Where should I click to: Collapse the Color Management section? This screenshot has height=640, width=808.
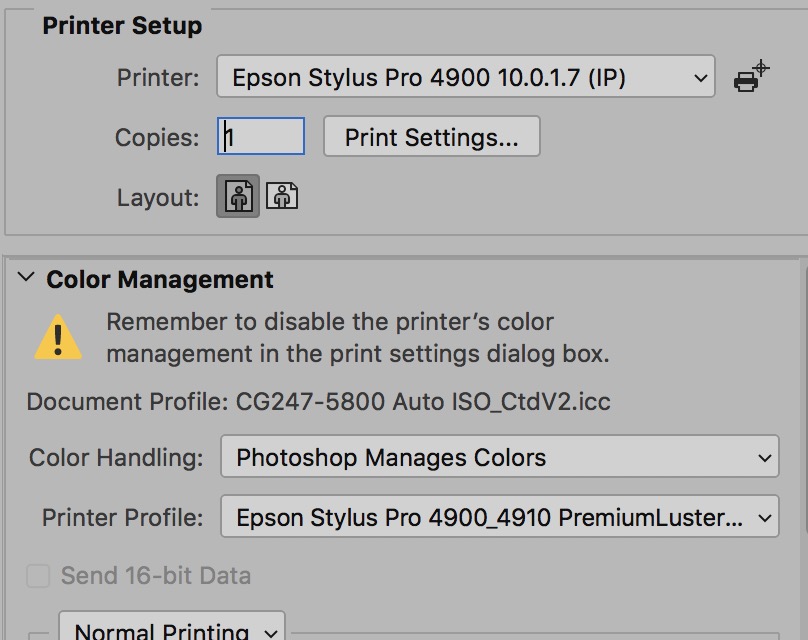(26, 279)
